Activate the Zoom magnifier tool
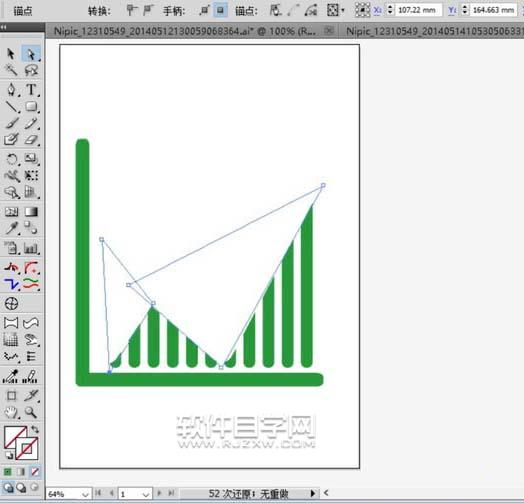Image resolution: width=524 pixels, height=503 pixels. click(31, 412)
